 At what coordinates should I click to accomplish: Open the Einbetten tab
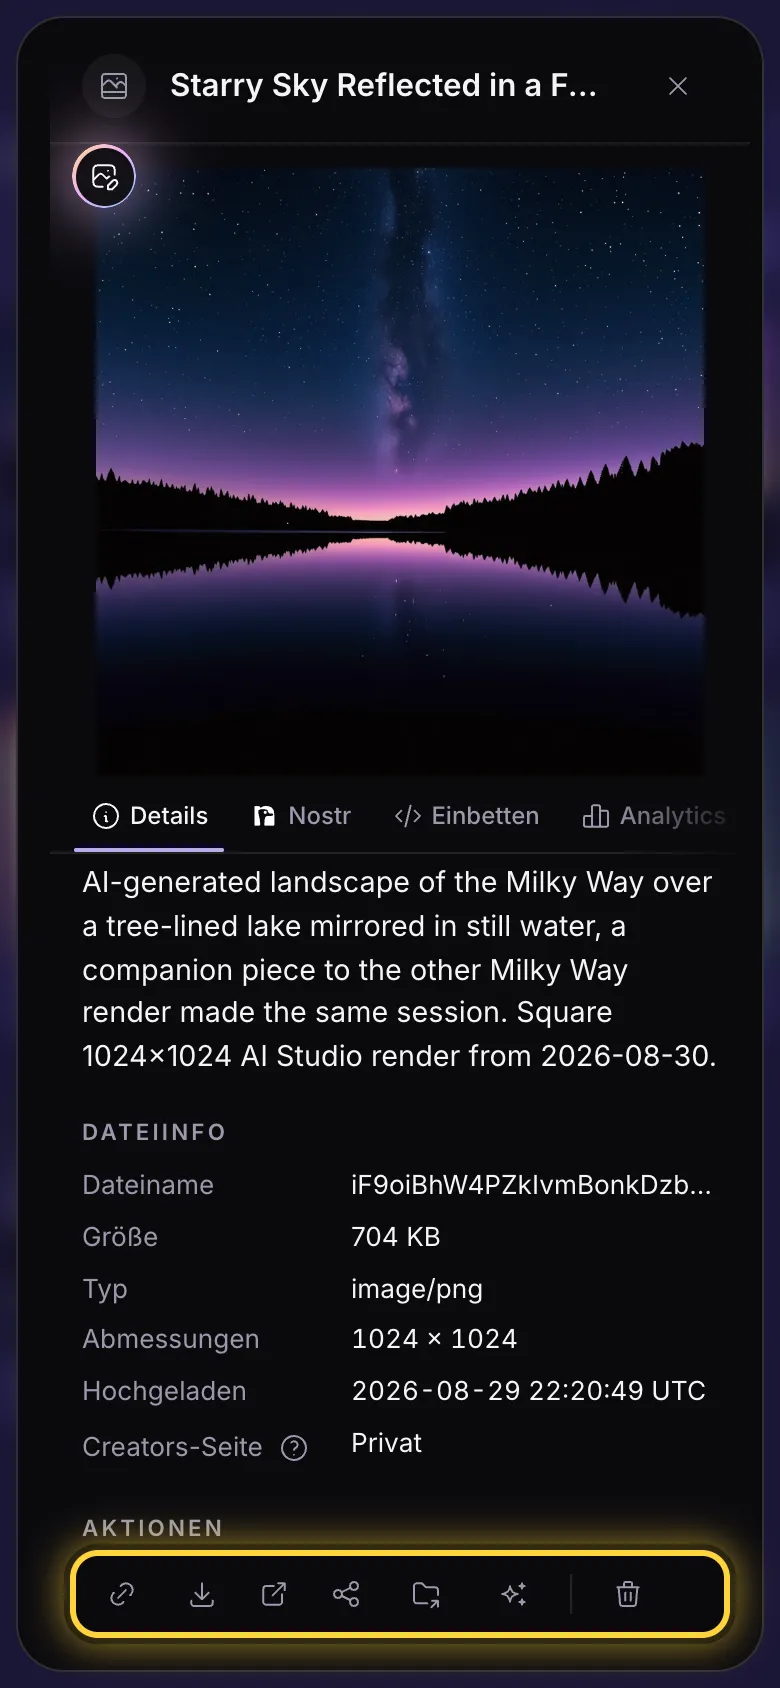466,816
